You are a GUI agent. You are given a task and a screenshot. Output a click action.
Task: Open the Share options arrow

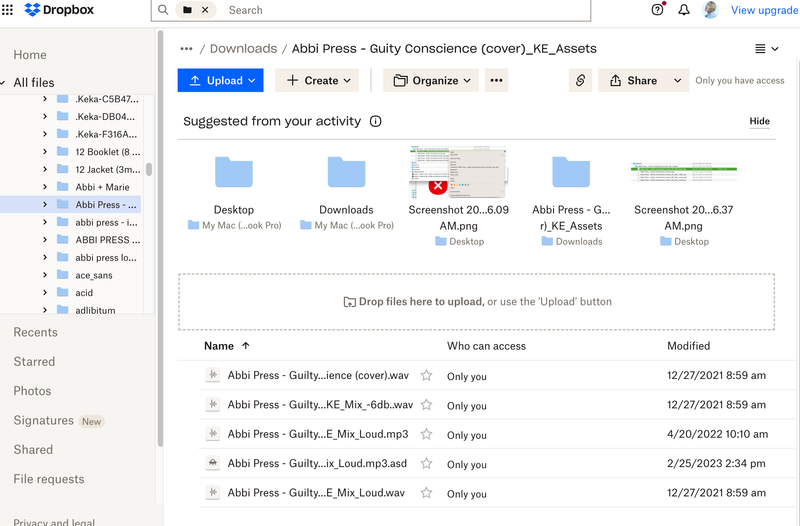[x=678, y=81]
